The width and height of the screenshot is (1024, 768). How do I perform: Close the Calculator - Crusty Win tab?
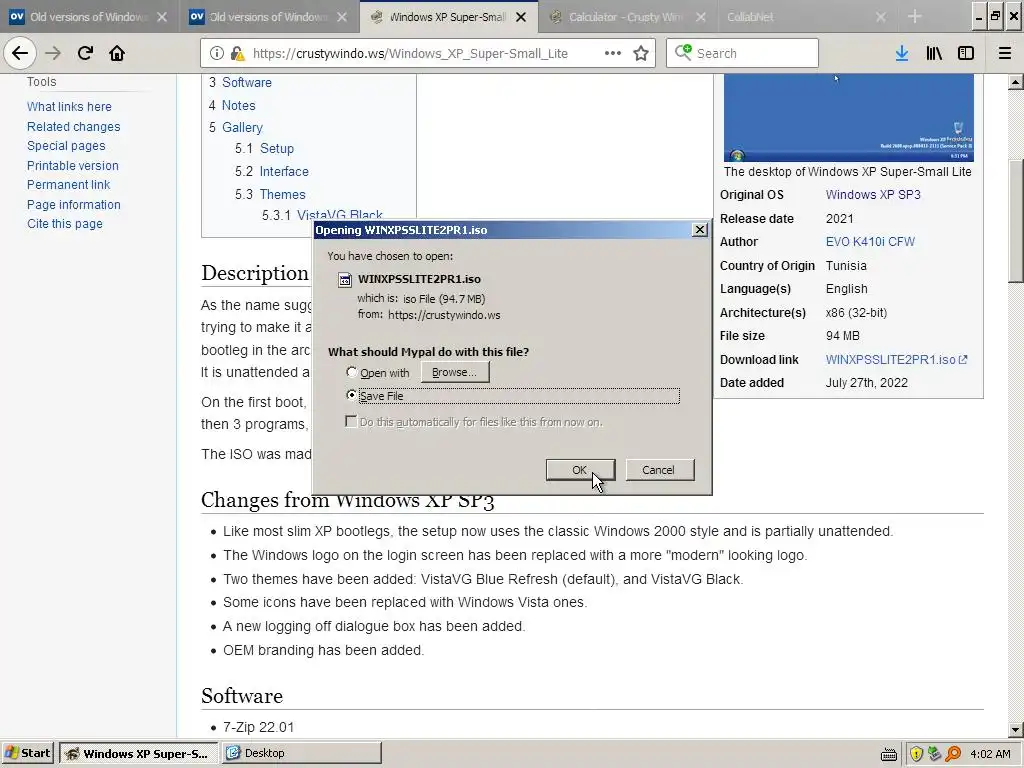pos(701,17)
